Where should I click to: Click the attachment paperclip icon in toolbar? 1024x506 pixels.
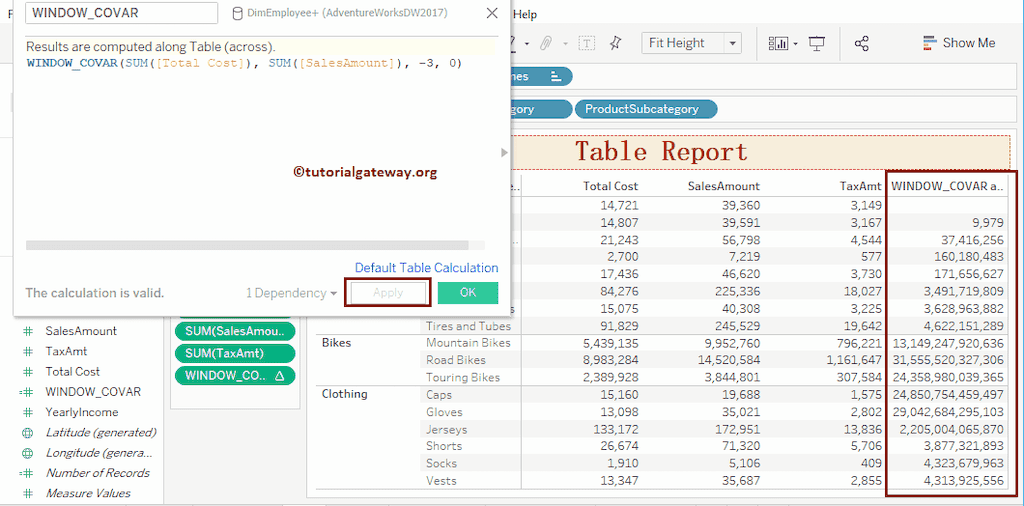point(545,43)
